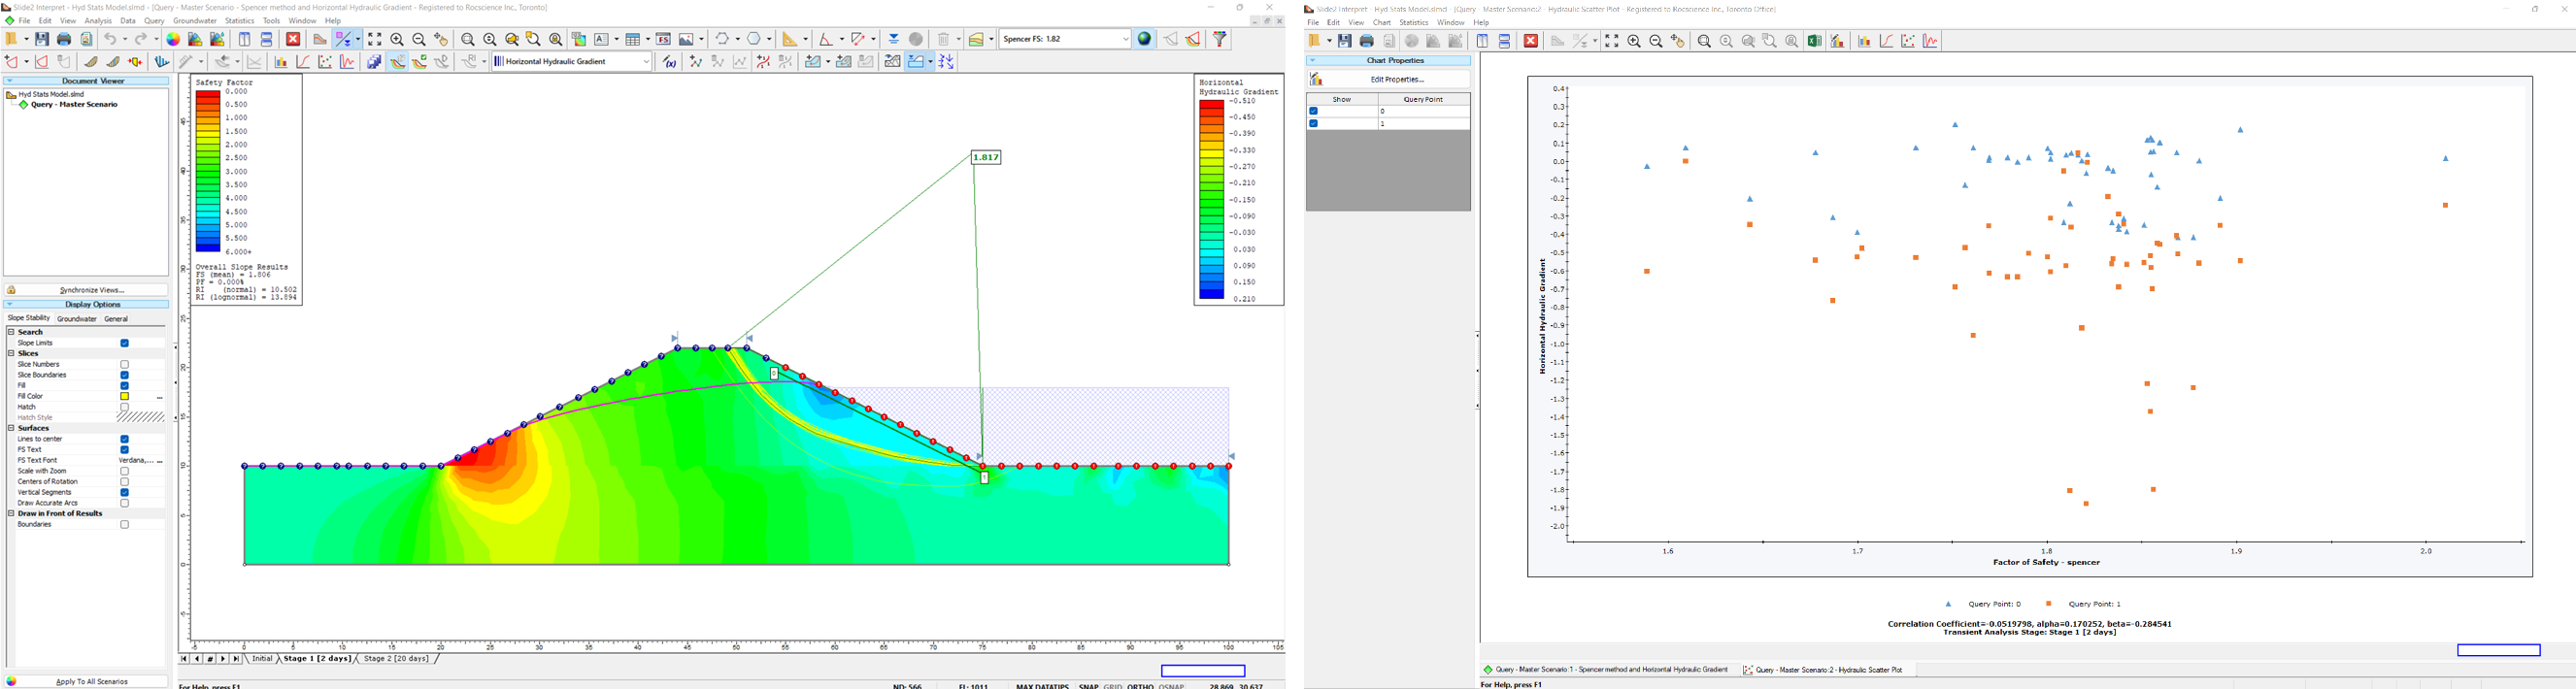Screen dimensions: 2576x689
Task: Select the Groundwater display options tab
Action: click(x=77, y=320)
